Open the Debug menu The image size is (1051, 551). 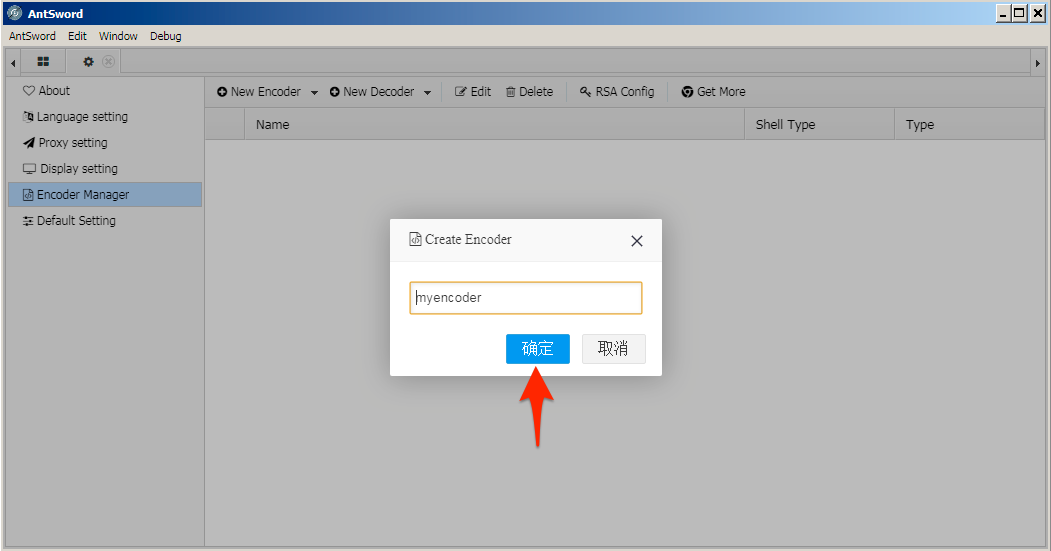pyautogui.click(x=166, y=36)
